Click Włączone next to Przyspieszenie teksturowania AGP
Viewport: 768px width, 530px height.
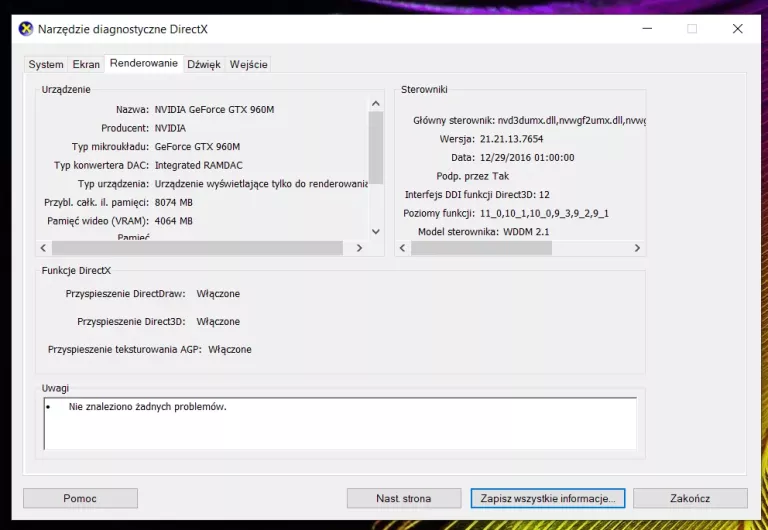click(230, 349)
